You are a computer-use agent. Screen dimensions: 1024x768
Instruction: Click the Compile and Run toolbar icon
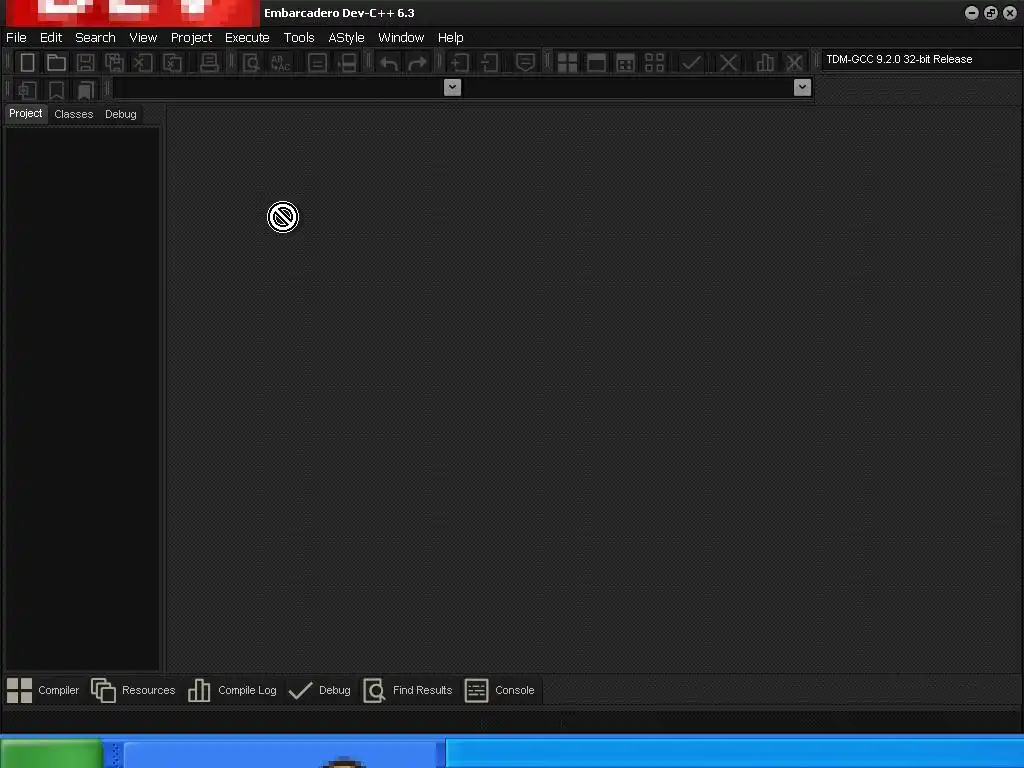pos(626,63)
